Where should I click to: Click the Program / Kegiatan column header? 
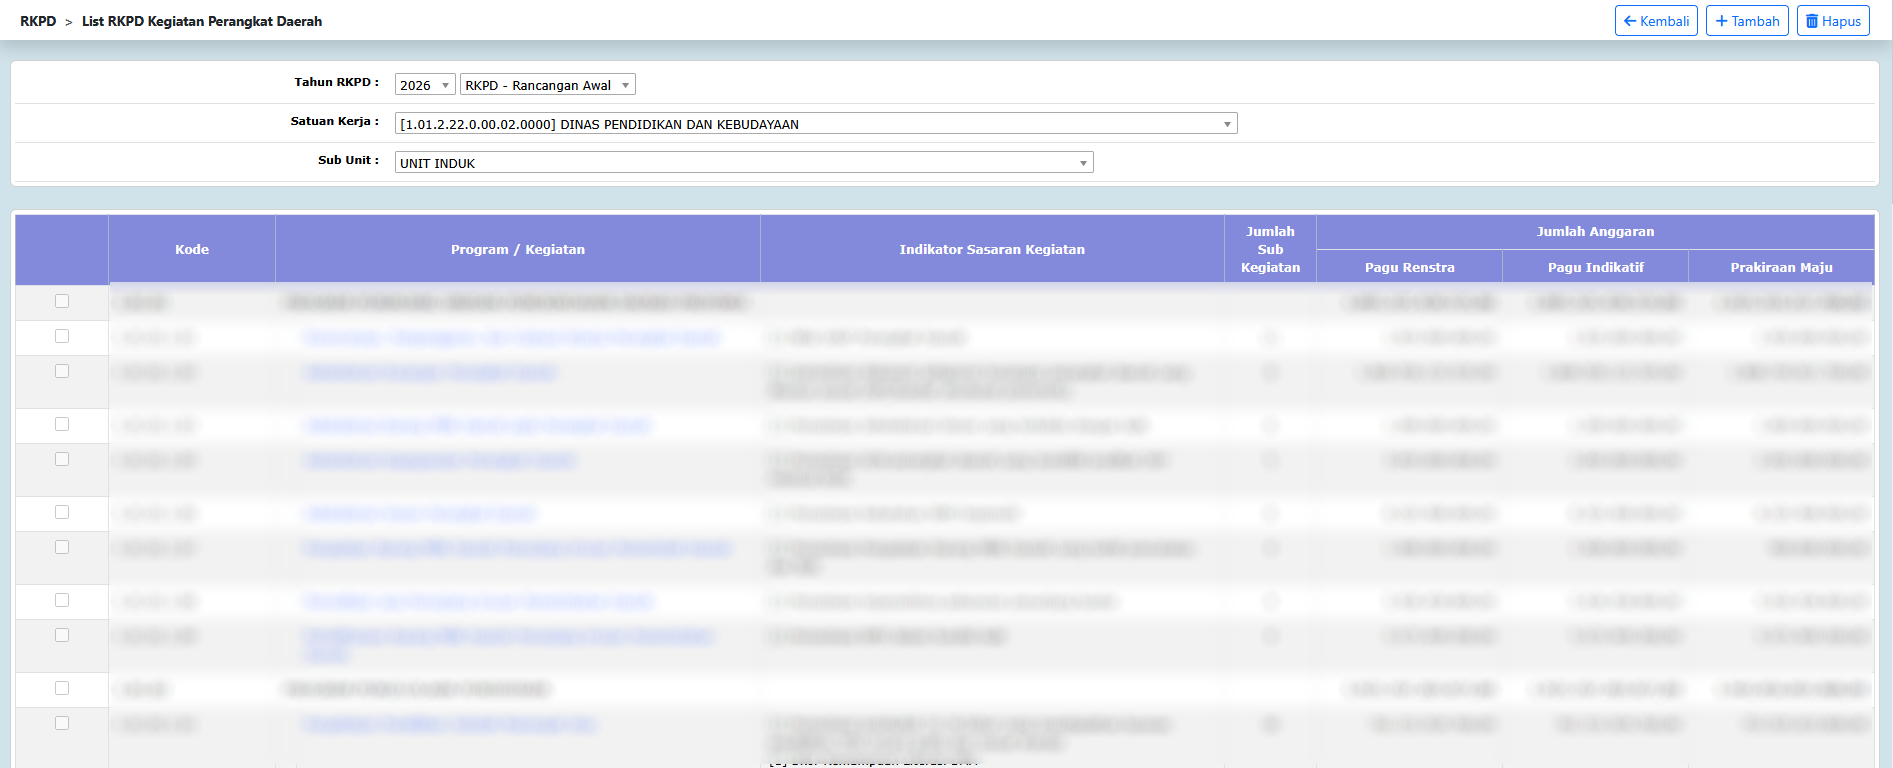click(518, 250)
